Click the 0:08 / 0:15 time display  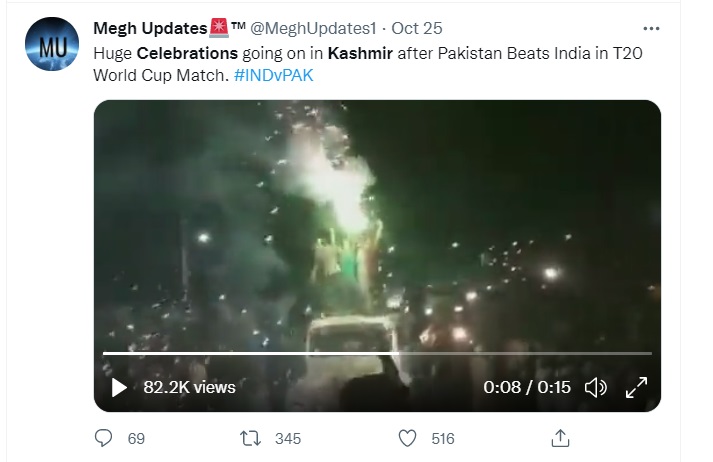[x=526, y=387]
